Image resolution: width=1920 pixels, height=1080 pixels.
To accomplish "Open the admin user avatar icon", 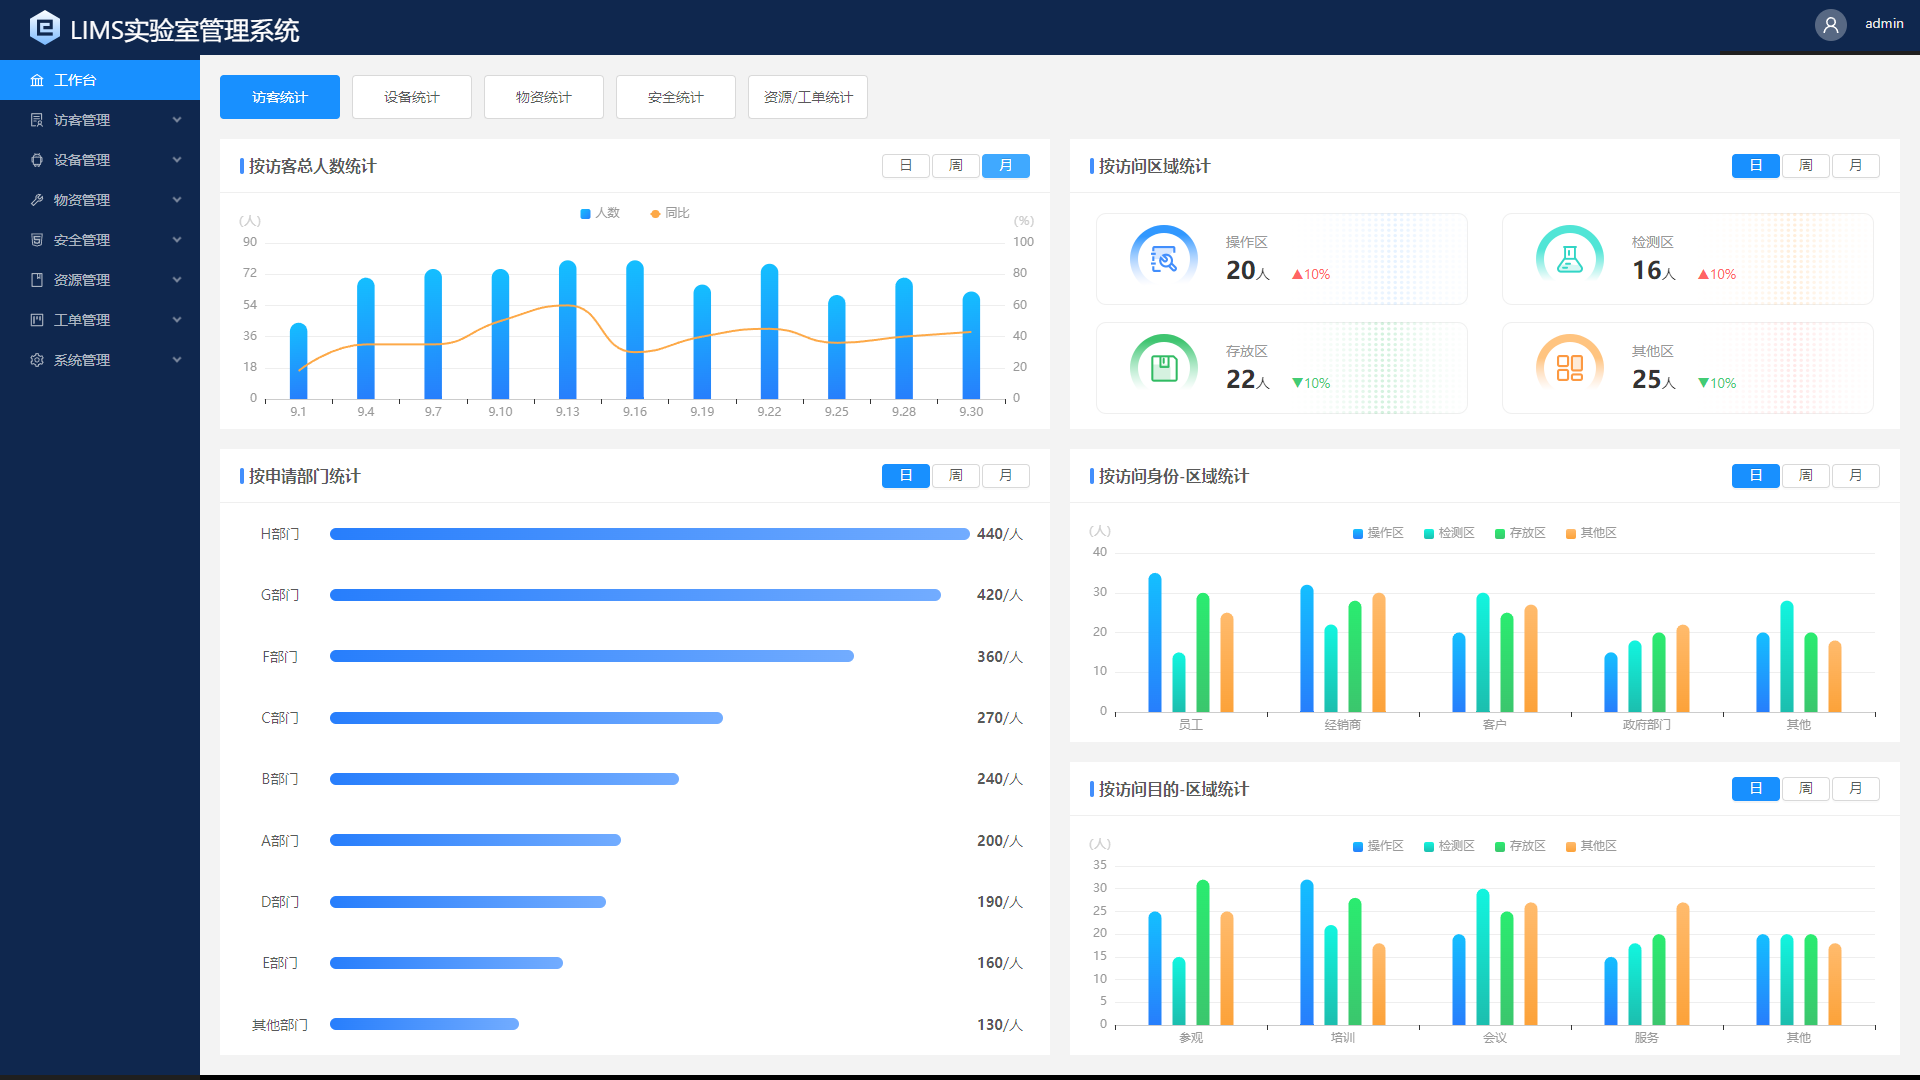I will (1830, 25).
